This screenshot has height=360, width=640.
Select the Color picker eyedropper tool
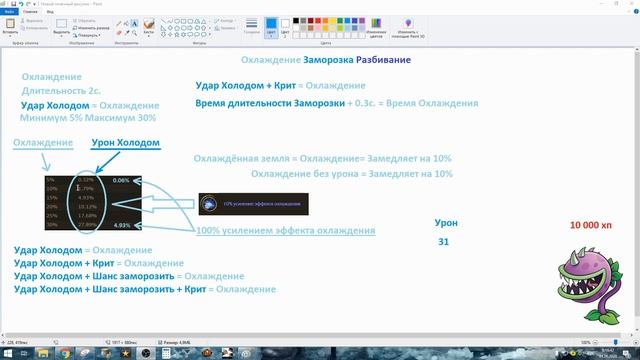tap(127, 33)
